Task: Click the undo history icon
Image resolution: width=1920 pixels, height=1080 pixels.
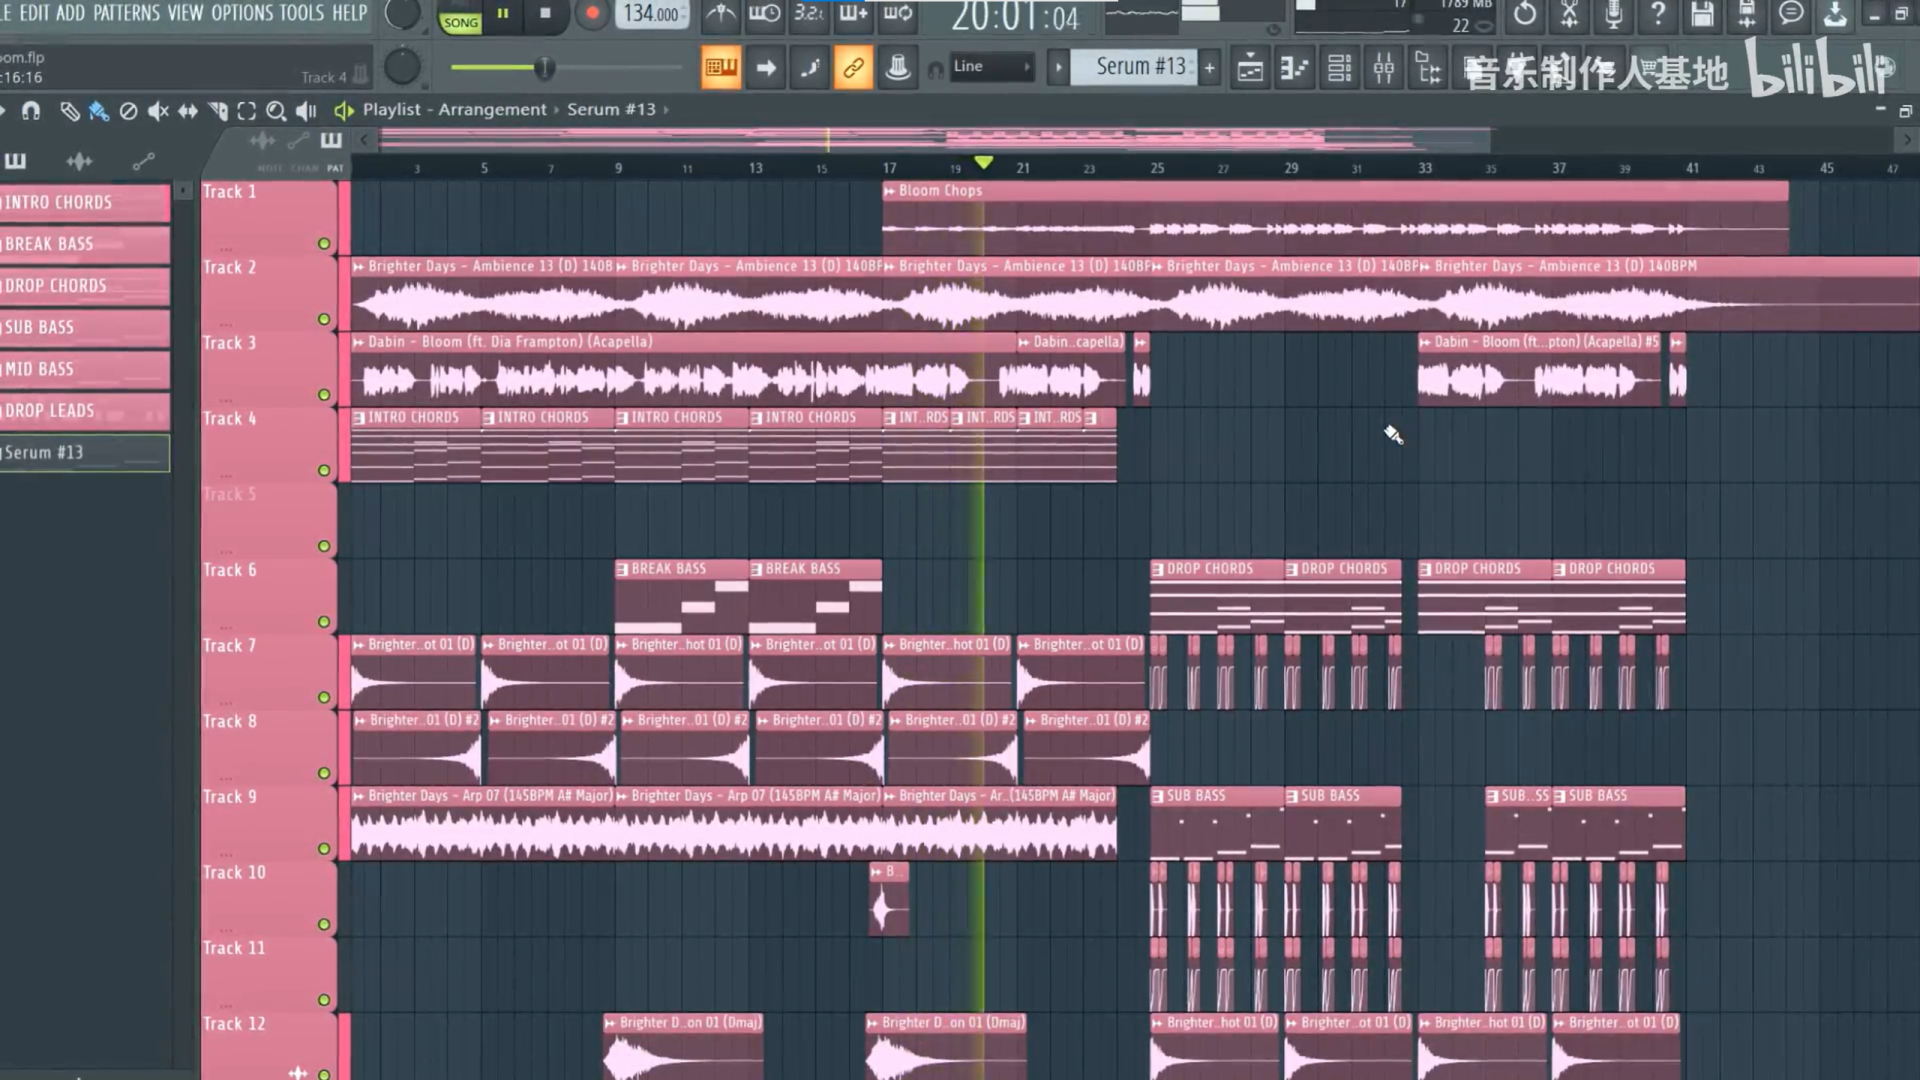Action: pos(1525,14)
